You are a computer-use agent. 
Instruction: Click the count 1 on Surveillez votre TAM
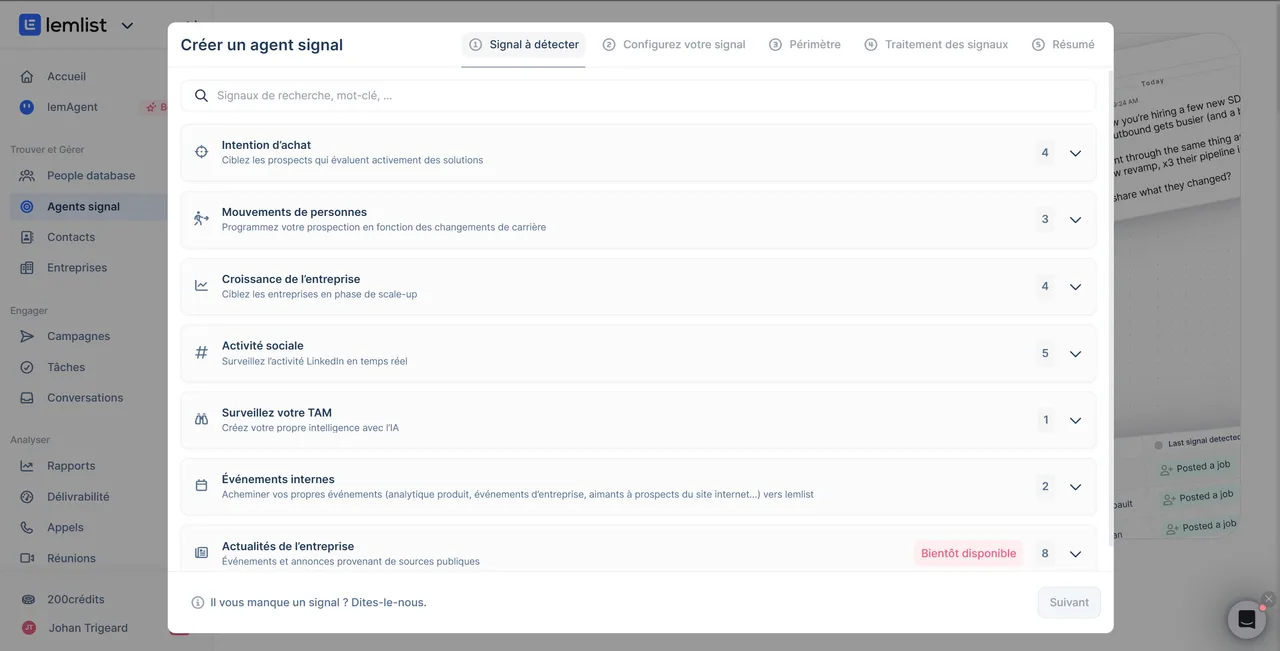pyautogui.click(x=1045, y=420)
